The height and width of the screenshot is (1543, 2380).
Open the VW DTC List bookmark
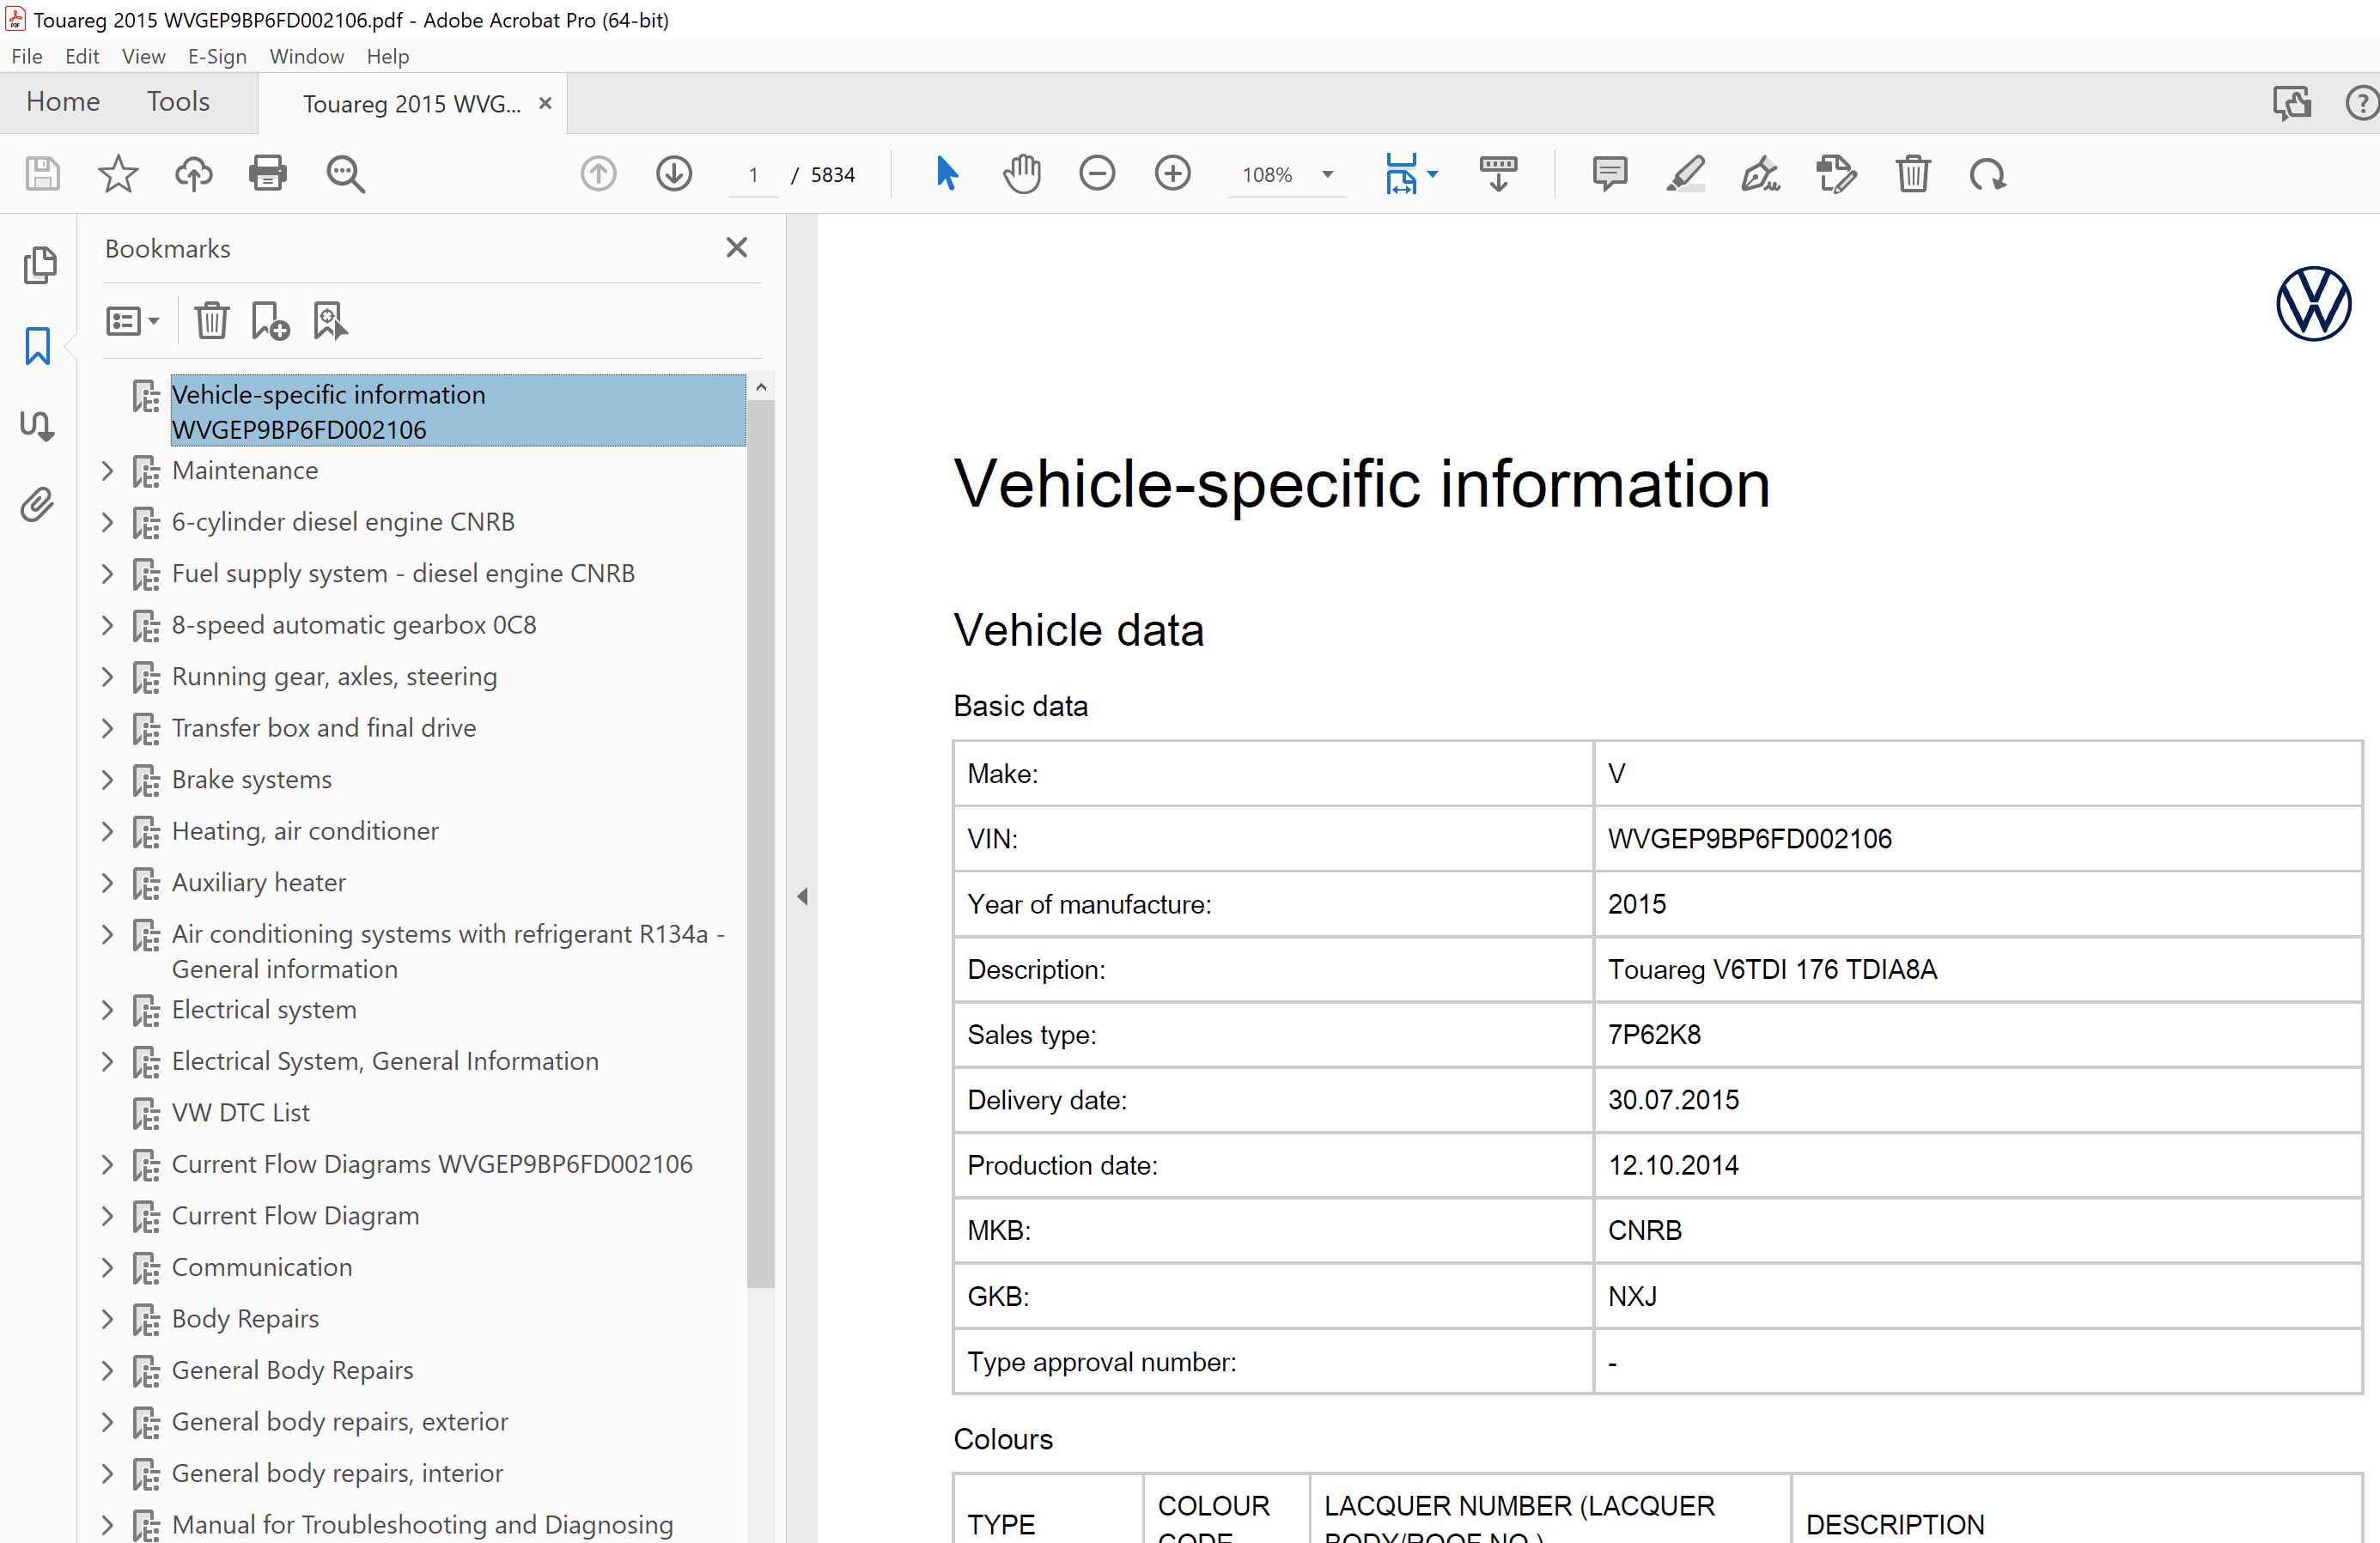[240, 1112]
